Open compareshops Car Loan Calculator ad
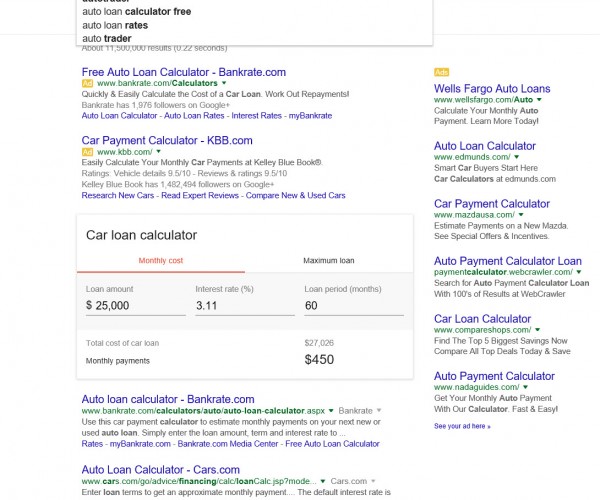Screen dimensions: 600x500 coord(483,319)
